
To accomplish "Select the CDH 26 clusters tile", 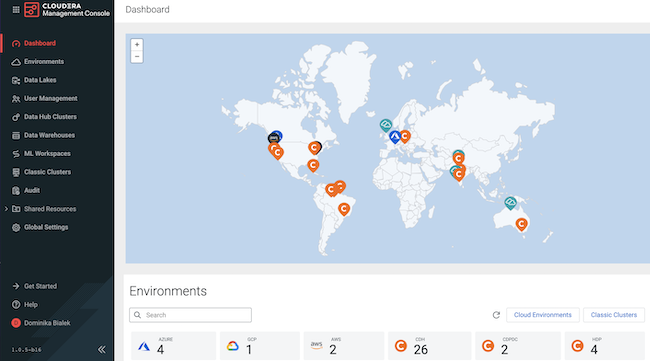I will [x=429, y=346].
